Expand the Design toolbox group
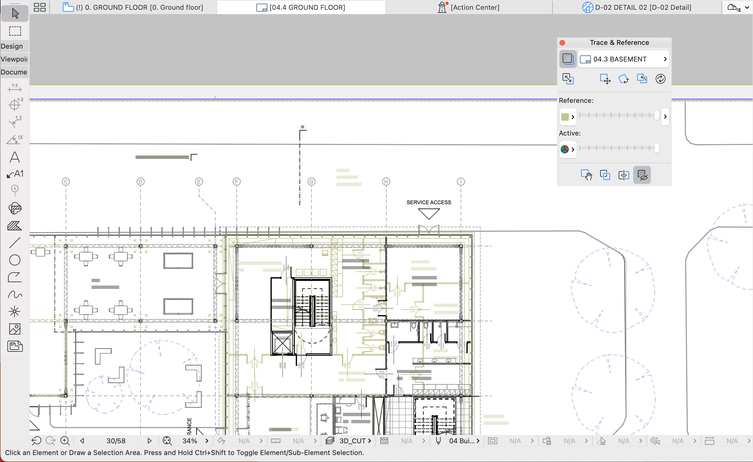The image size is (753, 462). click(x=12, y=46)
